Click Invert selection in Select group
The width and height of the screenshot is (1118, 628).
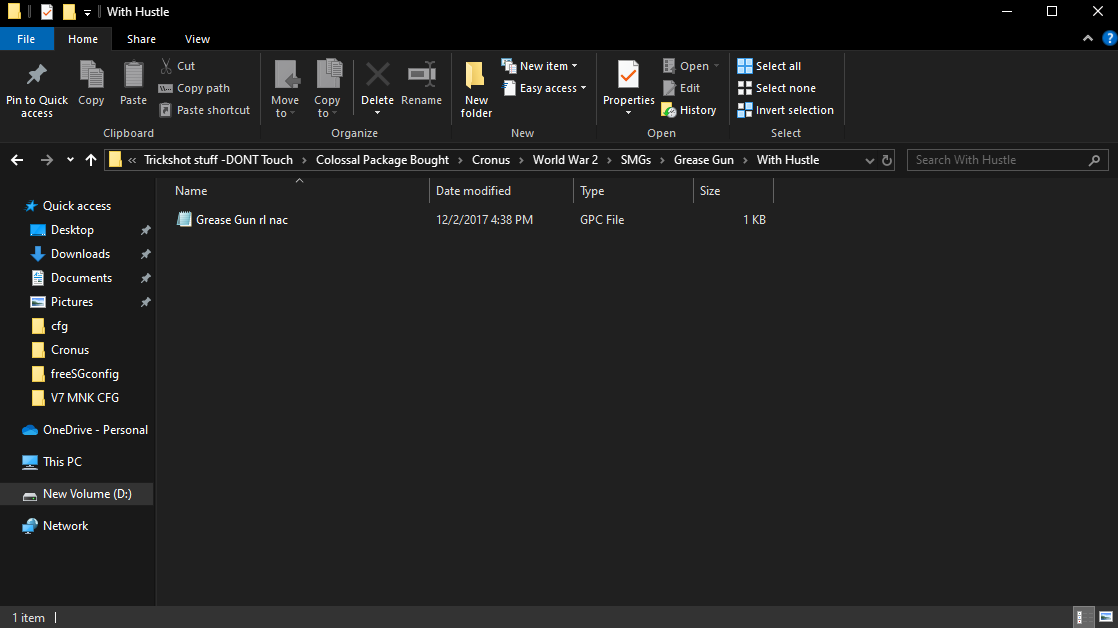pyautogui.click(x=785, y=110)
